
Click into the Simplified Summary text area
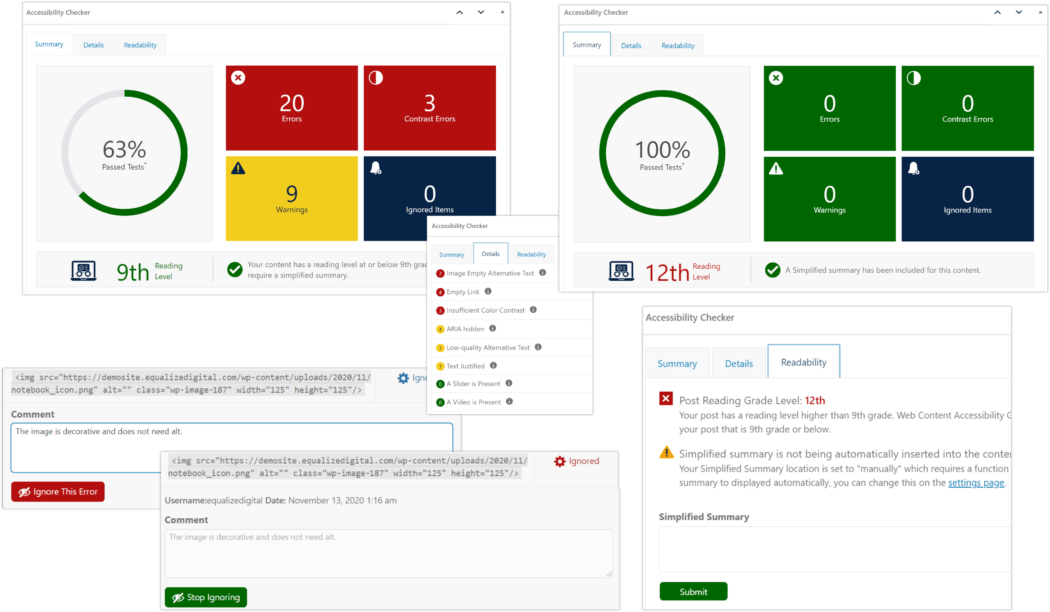coord(834,549)
